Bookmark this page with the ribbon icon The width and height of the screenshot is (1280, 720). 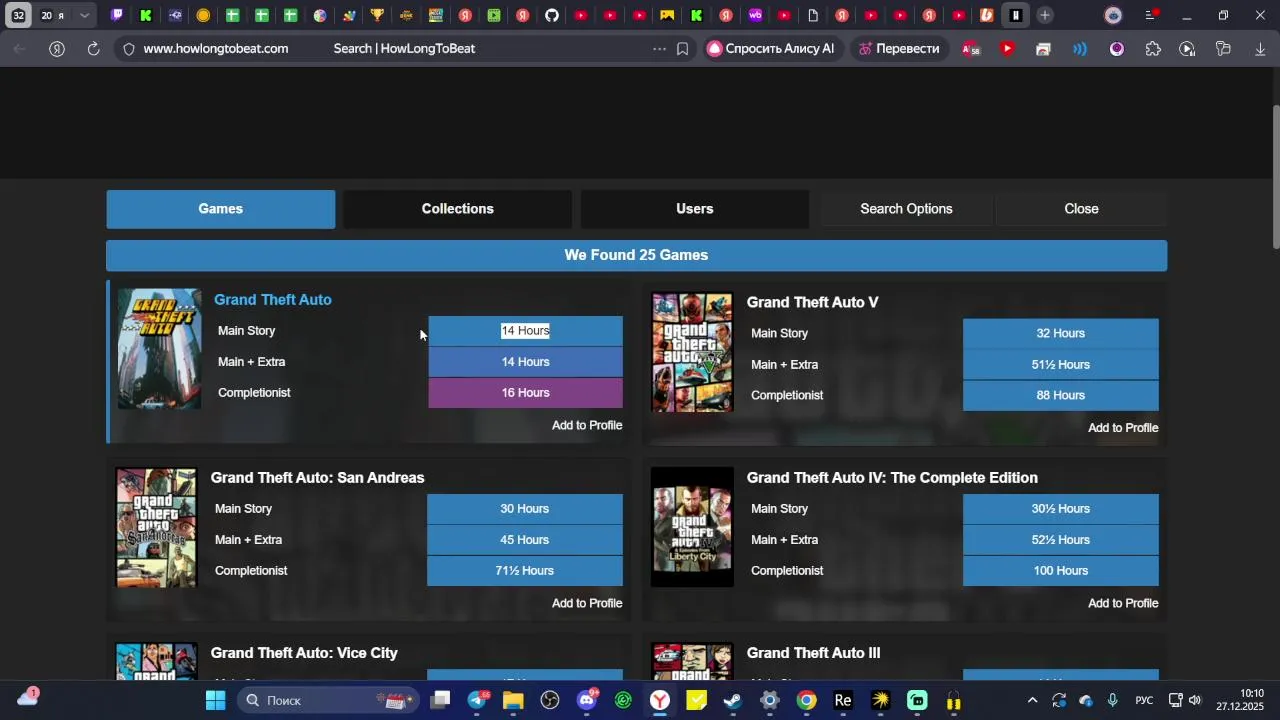(683, 48)
